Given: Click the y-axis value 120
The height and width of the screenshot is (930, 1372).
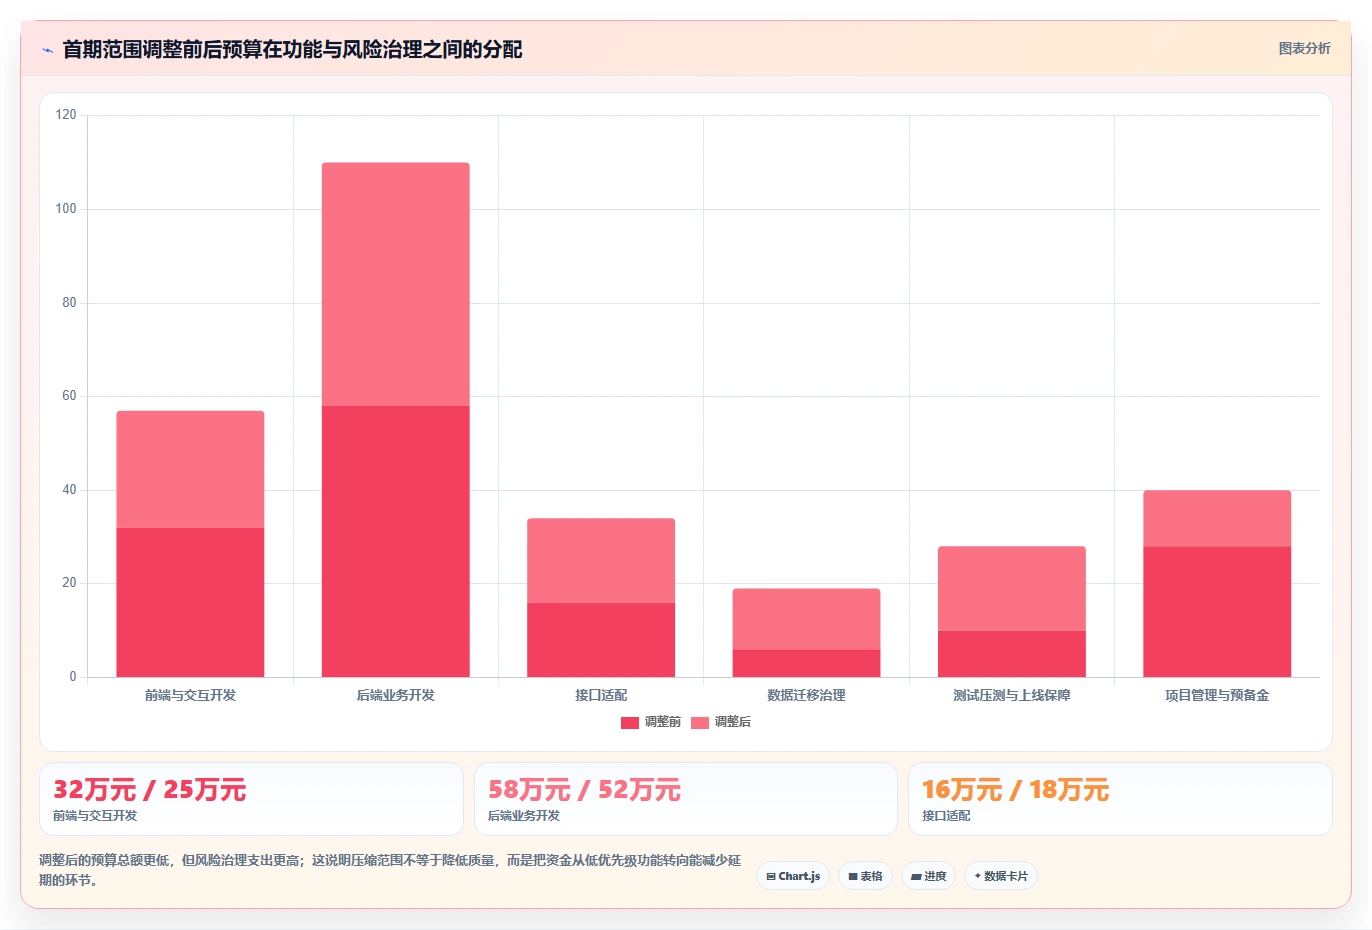Looking at the screenshot, I should (66, 115).
